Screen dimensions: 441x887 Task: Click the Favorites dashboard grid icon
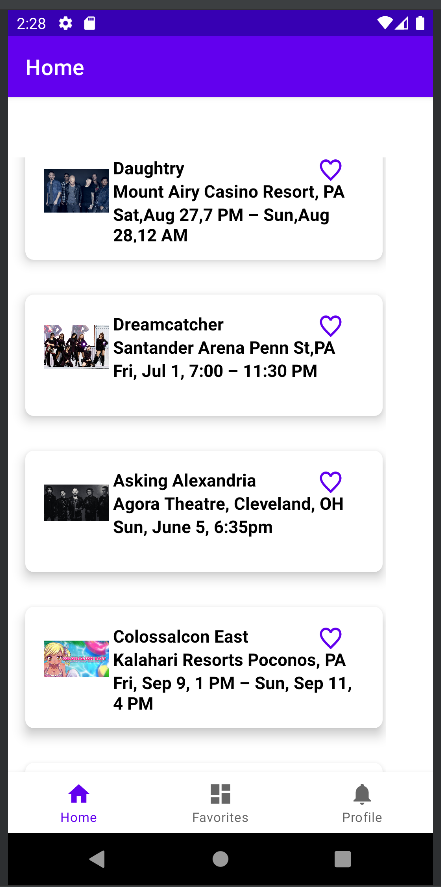pyautogui.click(x=220, y=794)
